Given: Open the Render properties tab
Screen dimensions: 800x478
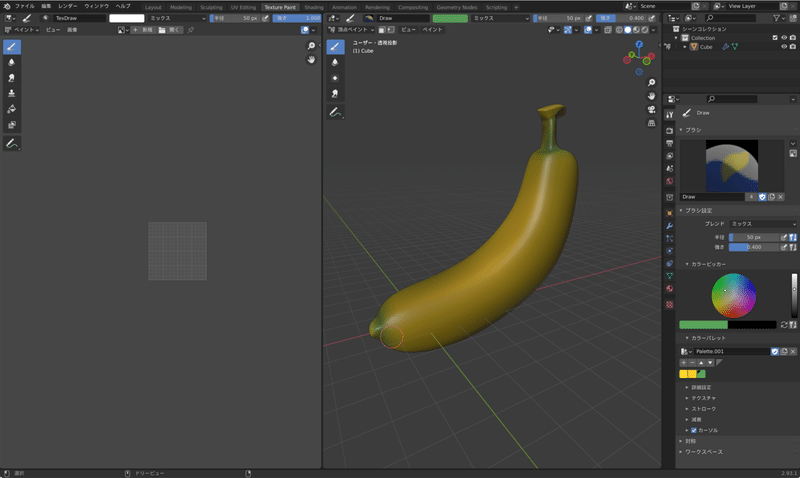Looking at the screenshot, I should click(x=669, y=131).
